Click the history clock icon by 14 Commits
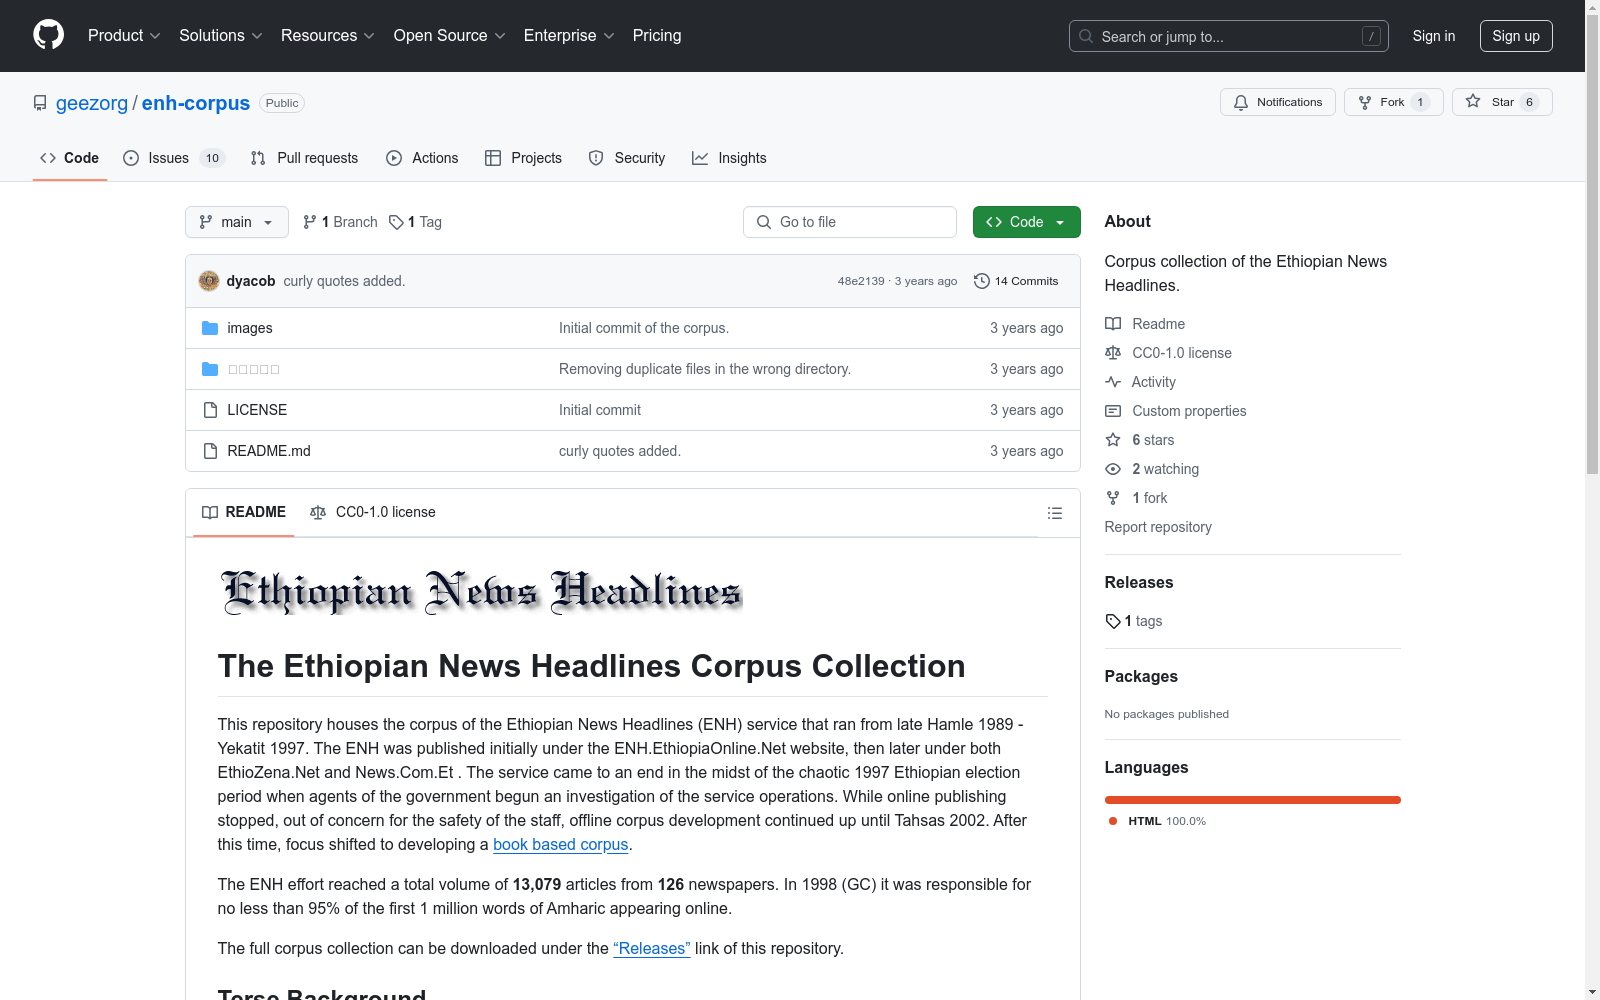 point(982,281)
